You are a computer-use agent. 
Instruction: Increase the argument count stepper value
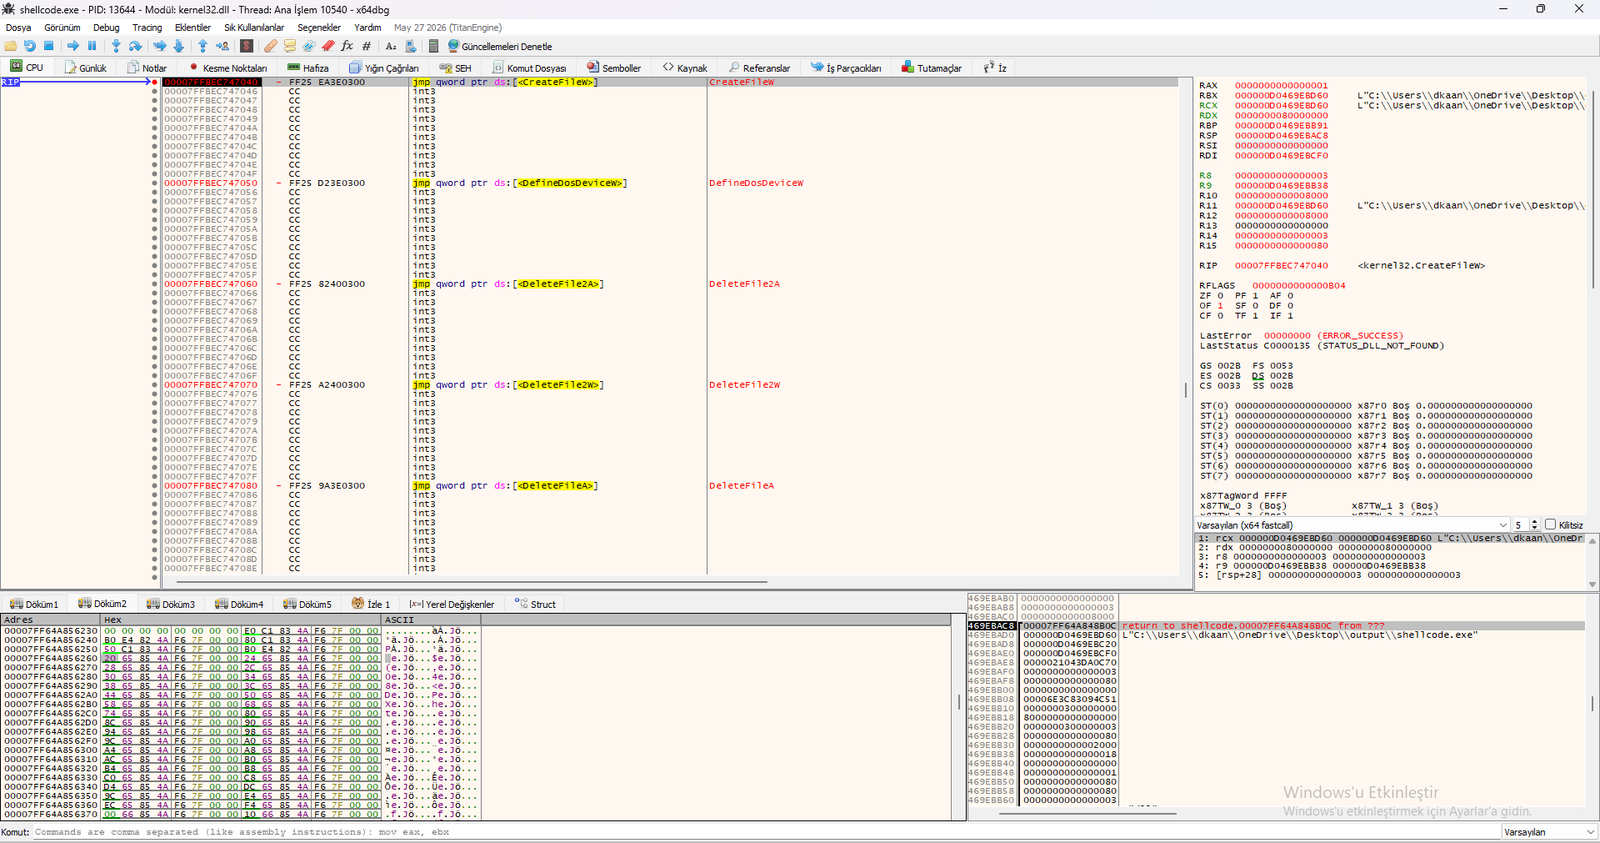click(x=1535, y=522)
